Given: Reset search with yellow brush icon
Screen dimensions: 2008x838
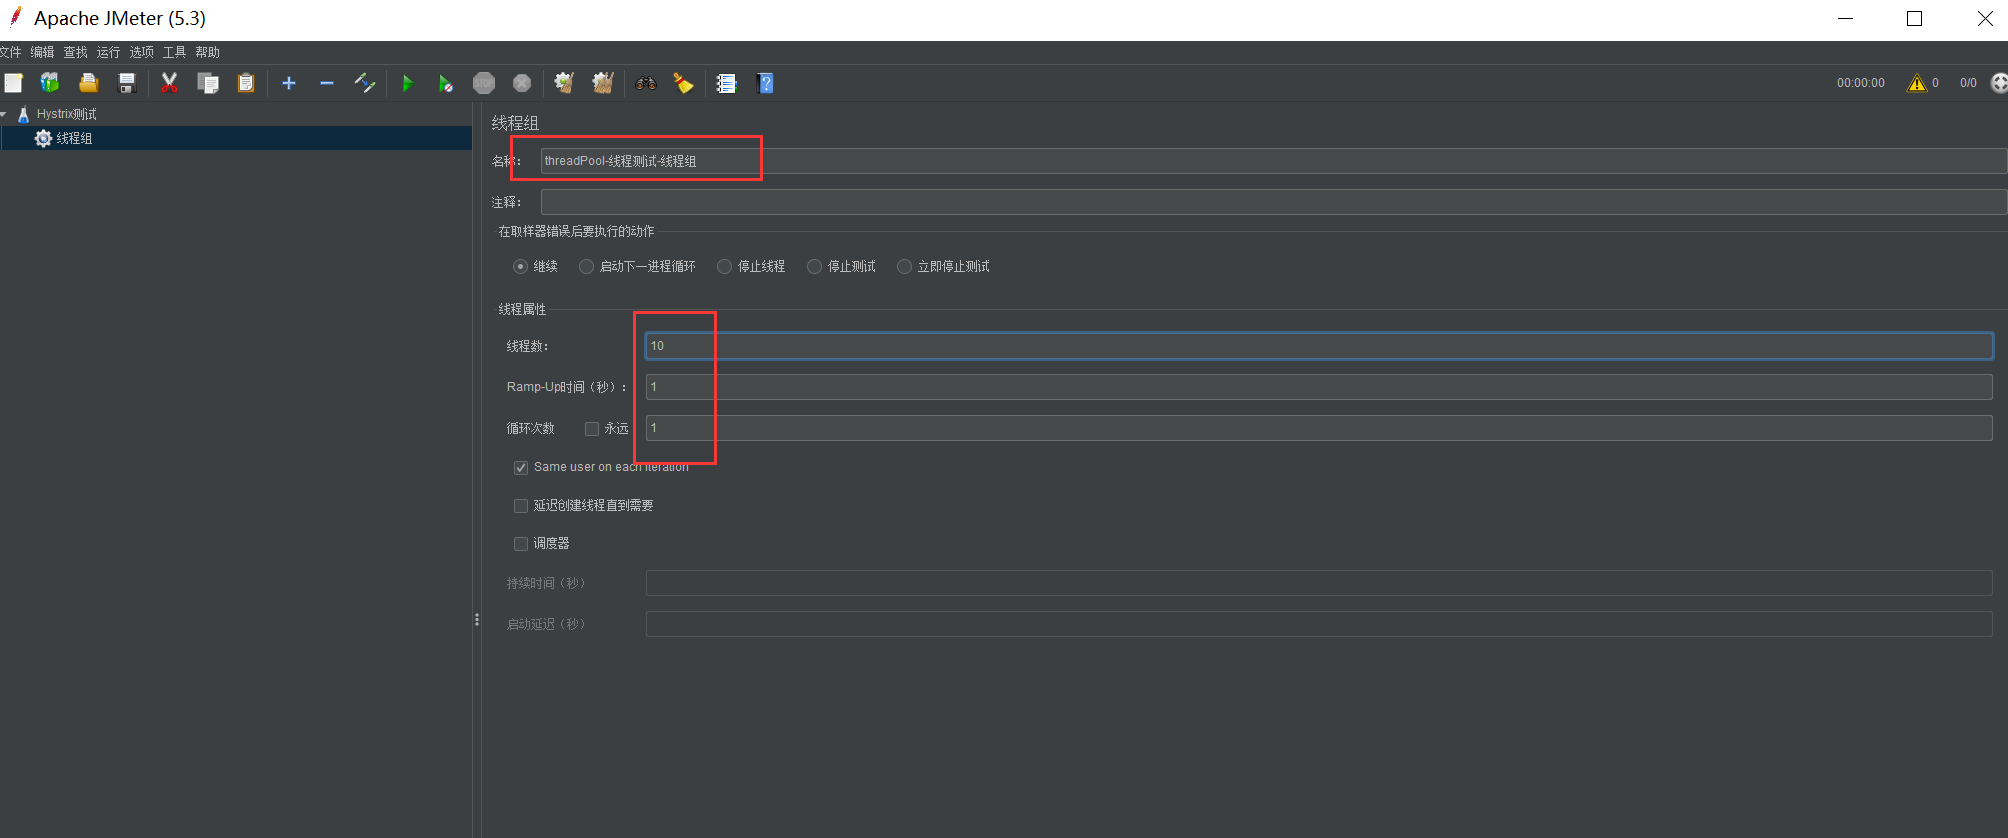Looking at the screenshot, I should (684, 83).
